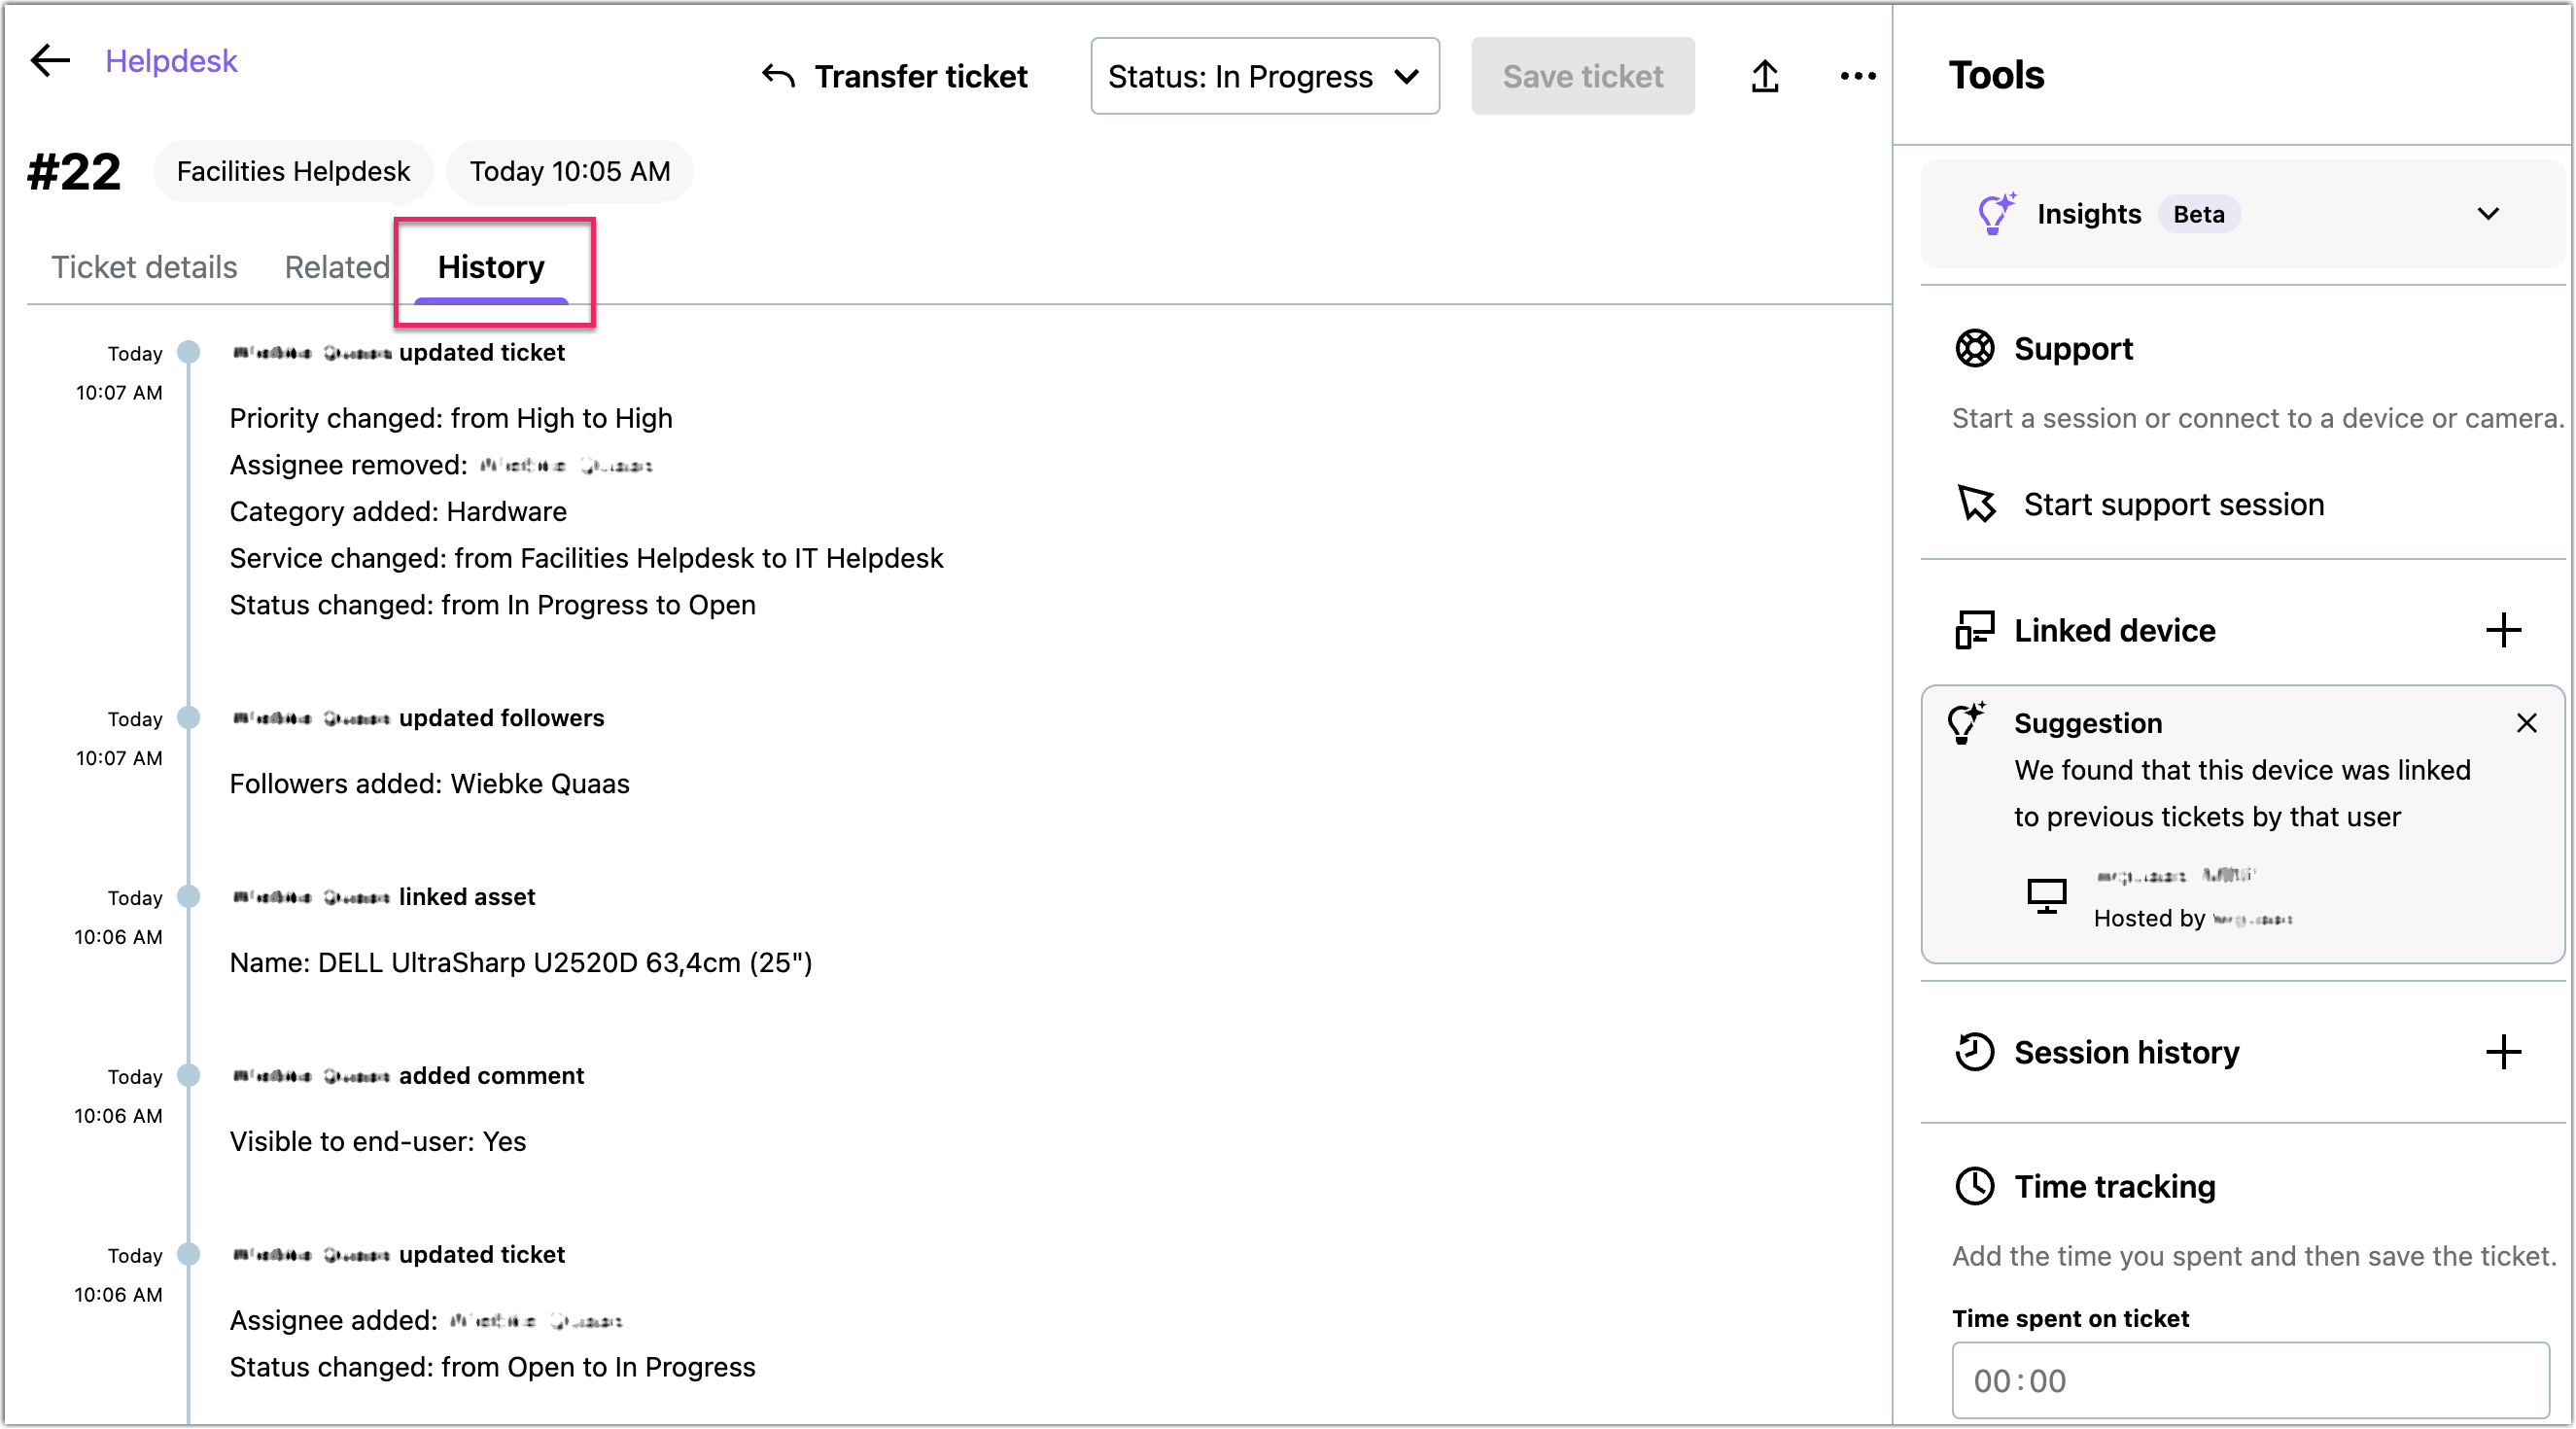Click the Time spent on ticket field
The height and width of the screenshot is (1429, 2576).
point(2250,1380)
